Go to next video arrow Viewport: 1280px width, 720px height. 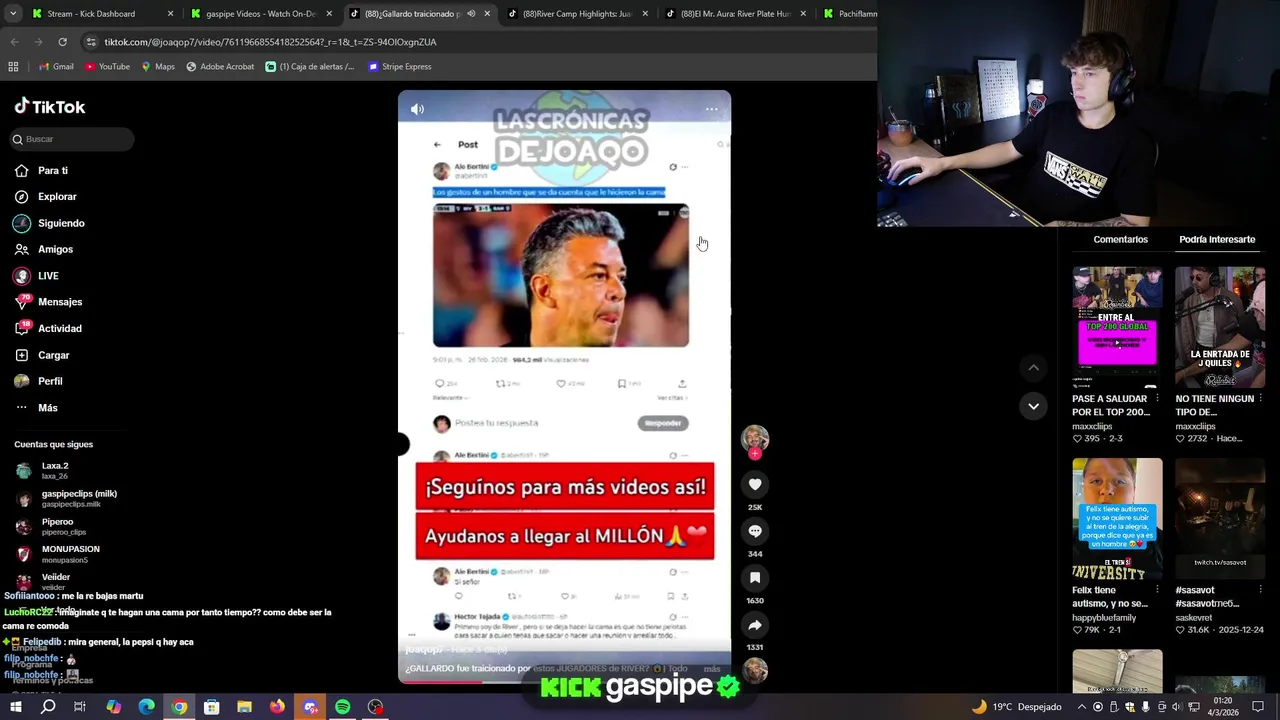pyautogui.click(x=1033, y=406)
